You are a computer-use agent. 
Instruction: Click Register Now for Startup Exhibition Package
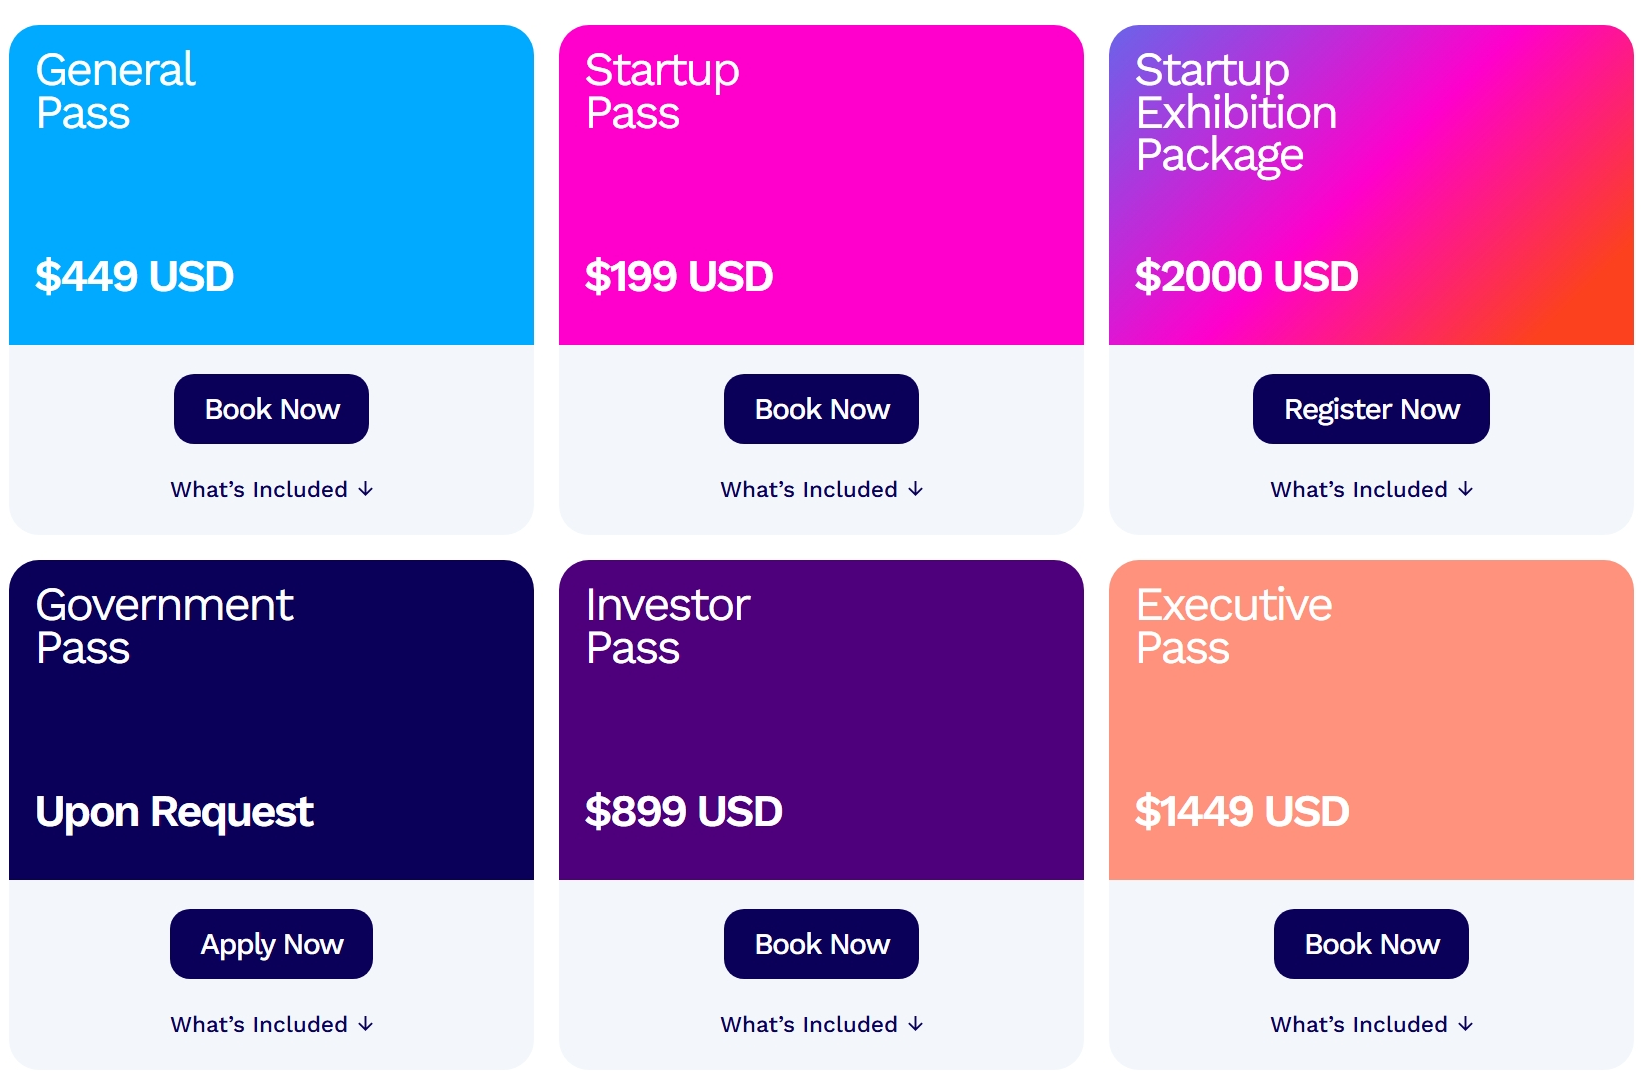click(x=1370, y=409)
